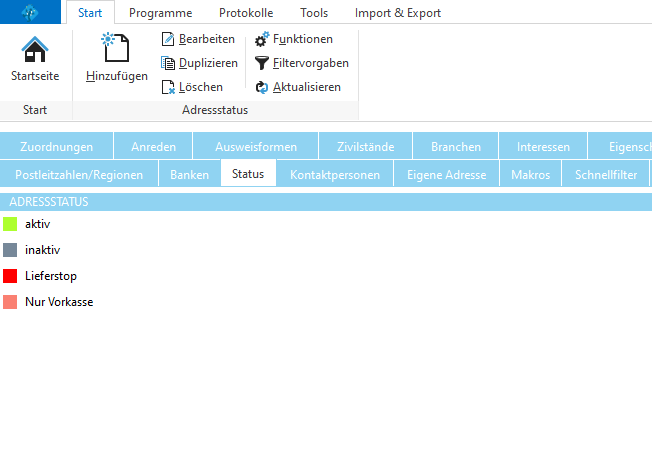Select the Branchen tab
Image resolution: width=652 pixels, height=451 pixels.
(x=456, y=146)
